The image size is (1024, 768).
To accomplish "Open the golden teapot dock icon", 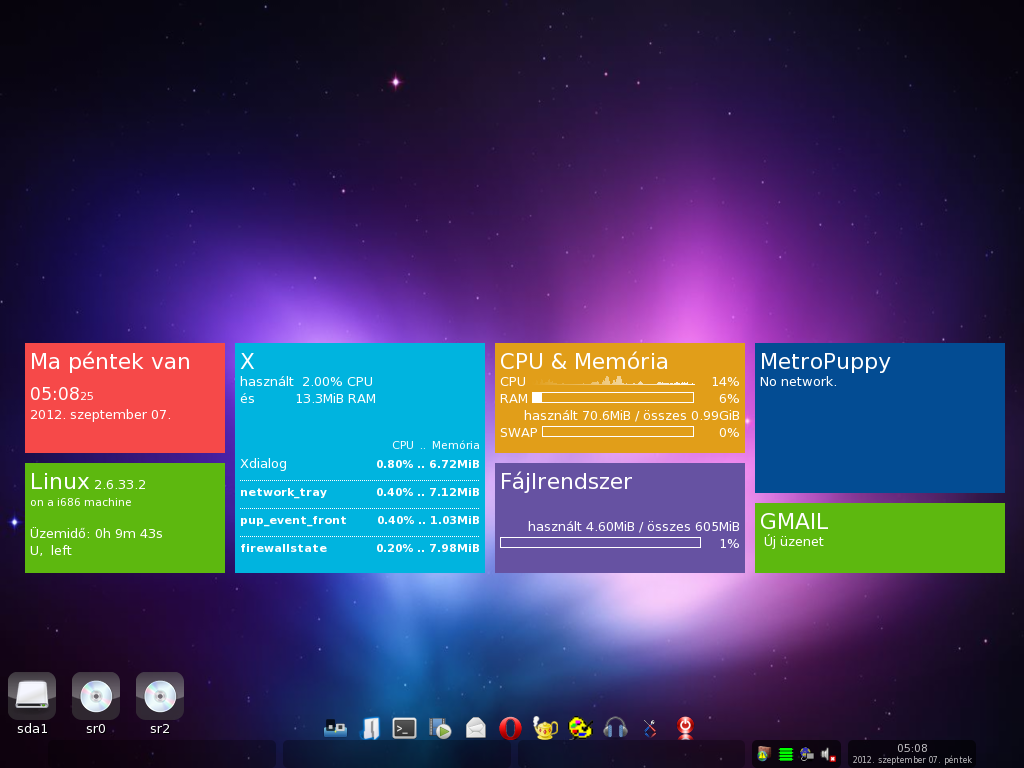I will click(x=545, y=729).
